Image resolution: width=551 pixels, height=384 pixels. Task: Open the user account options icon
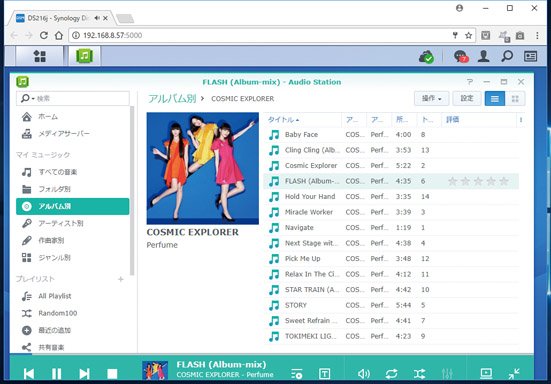[484, 56]
